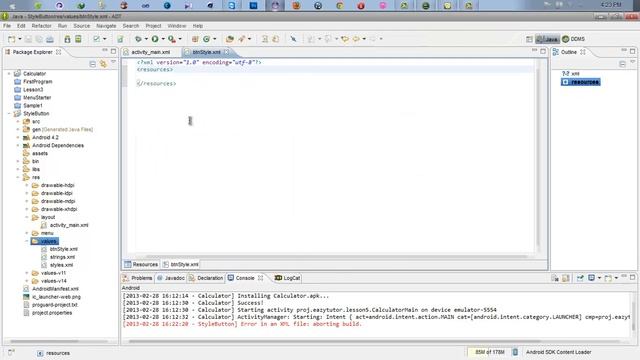Screen dimensions: 640x360
Task: Open the Navigate menu
Action: pyautogui.click(x=106, y=26)
